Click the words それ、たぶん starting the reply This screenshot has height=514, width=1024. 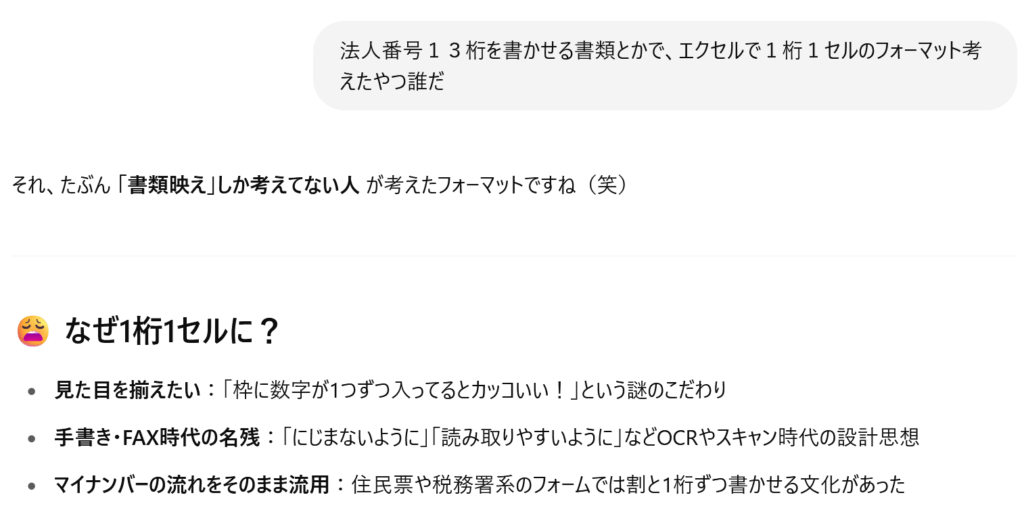tap(61, 185)
